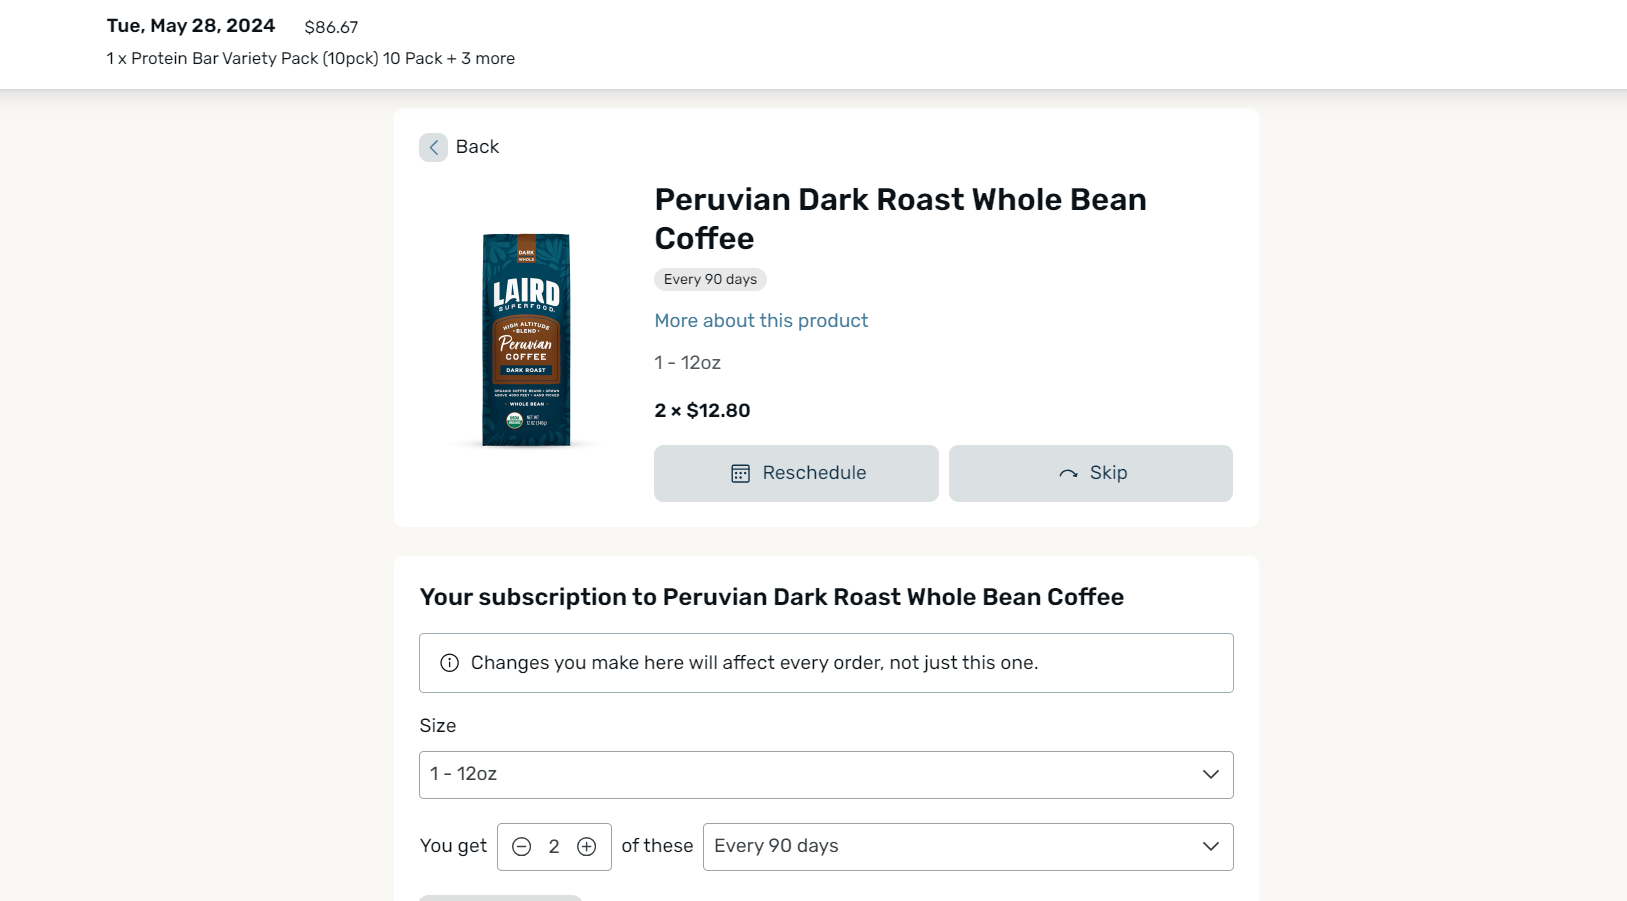Click the Skip button
1627x901 pixels.
[x=1091, y=473]
